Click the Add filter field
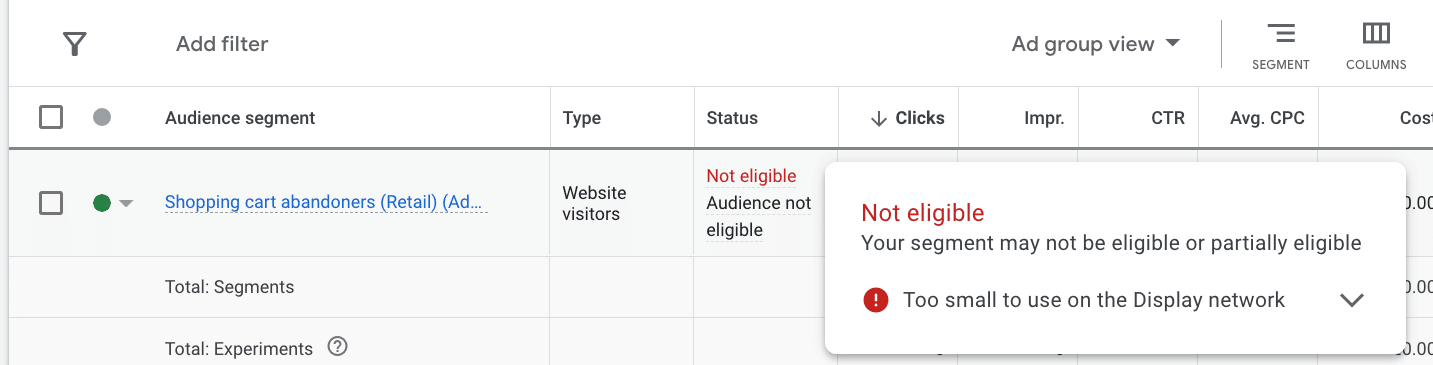This screenshot has width=1433, height=365. tap(222, 44)
